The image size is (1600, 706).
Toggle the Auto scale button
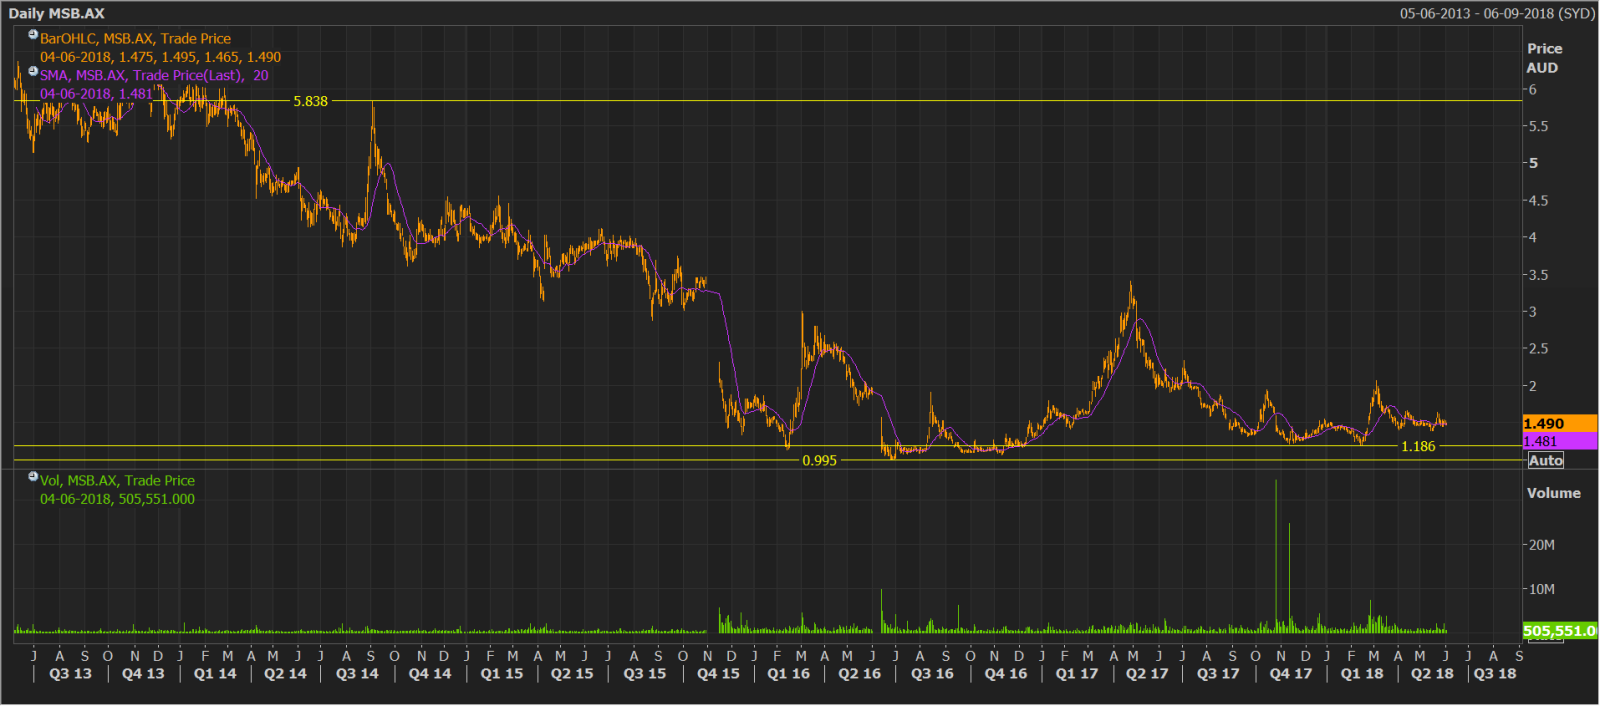point(1545,460)
